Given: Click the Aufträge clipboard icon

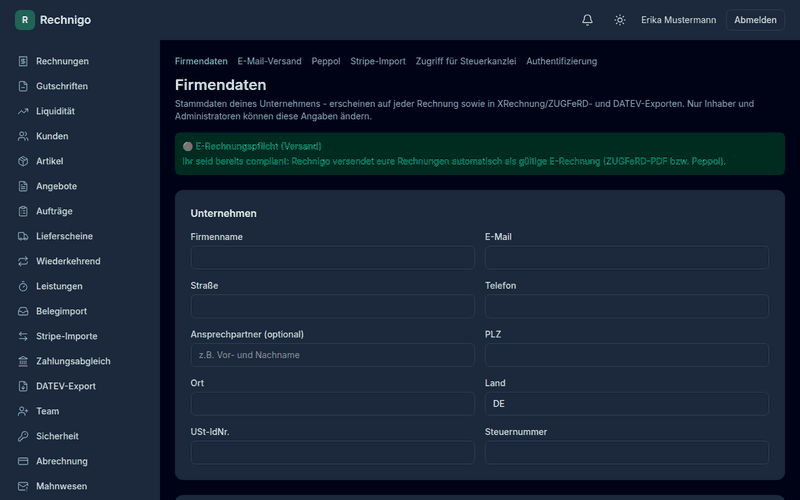Looking at the screenshot, I should pos(23,211).
